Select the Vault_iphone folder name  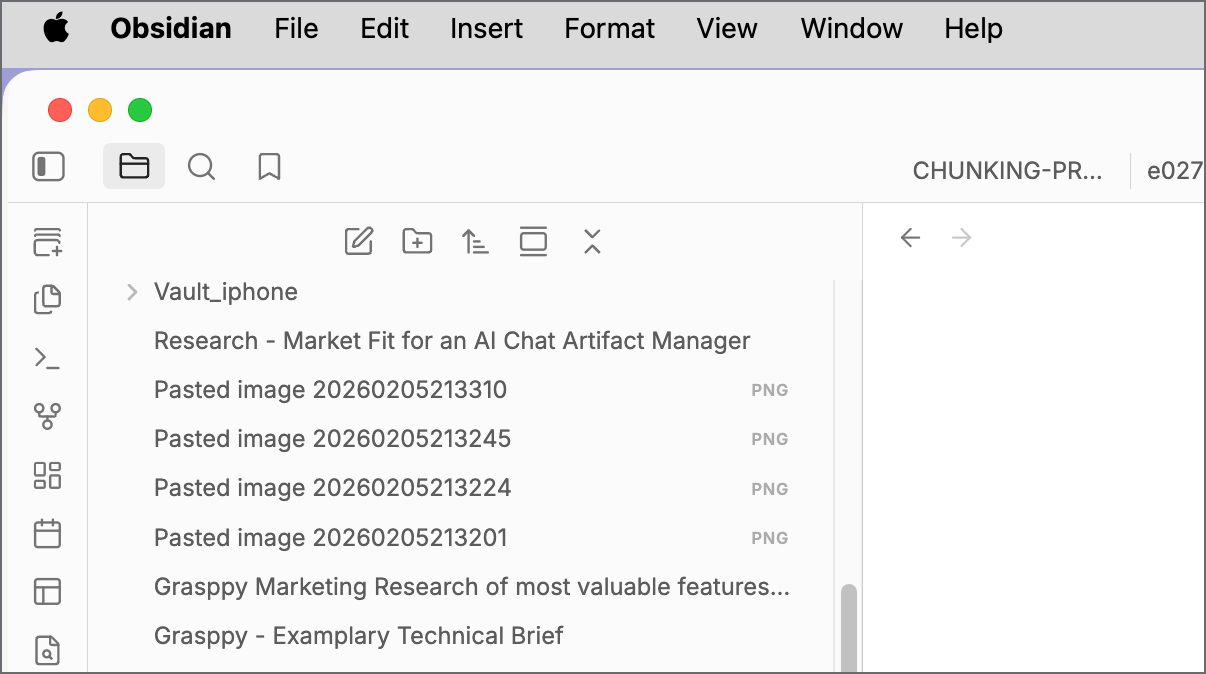pos(226,292)
